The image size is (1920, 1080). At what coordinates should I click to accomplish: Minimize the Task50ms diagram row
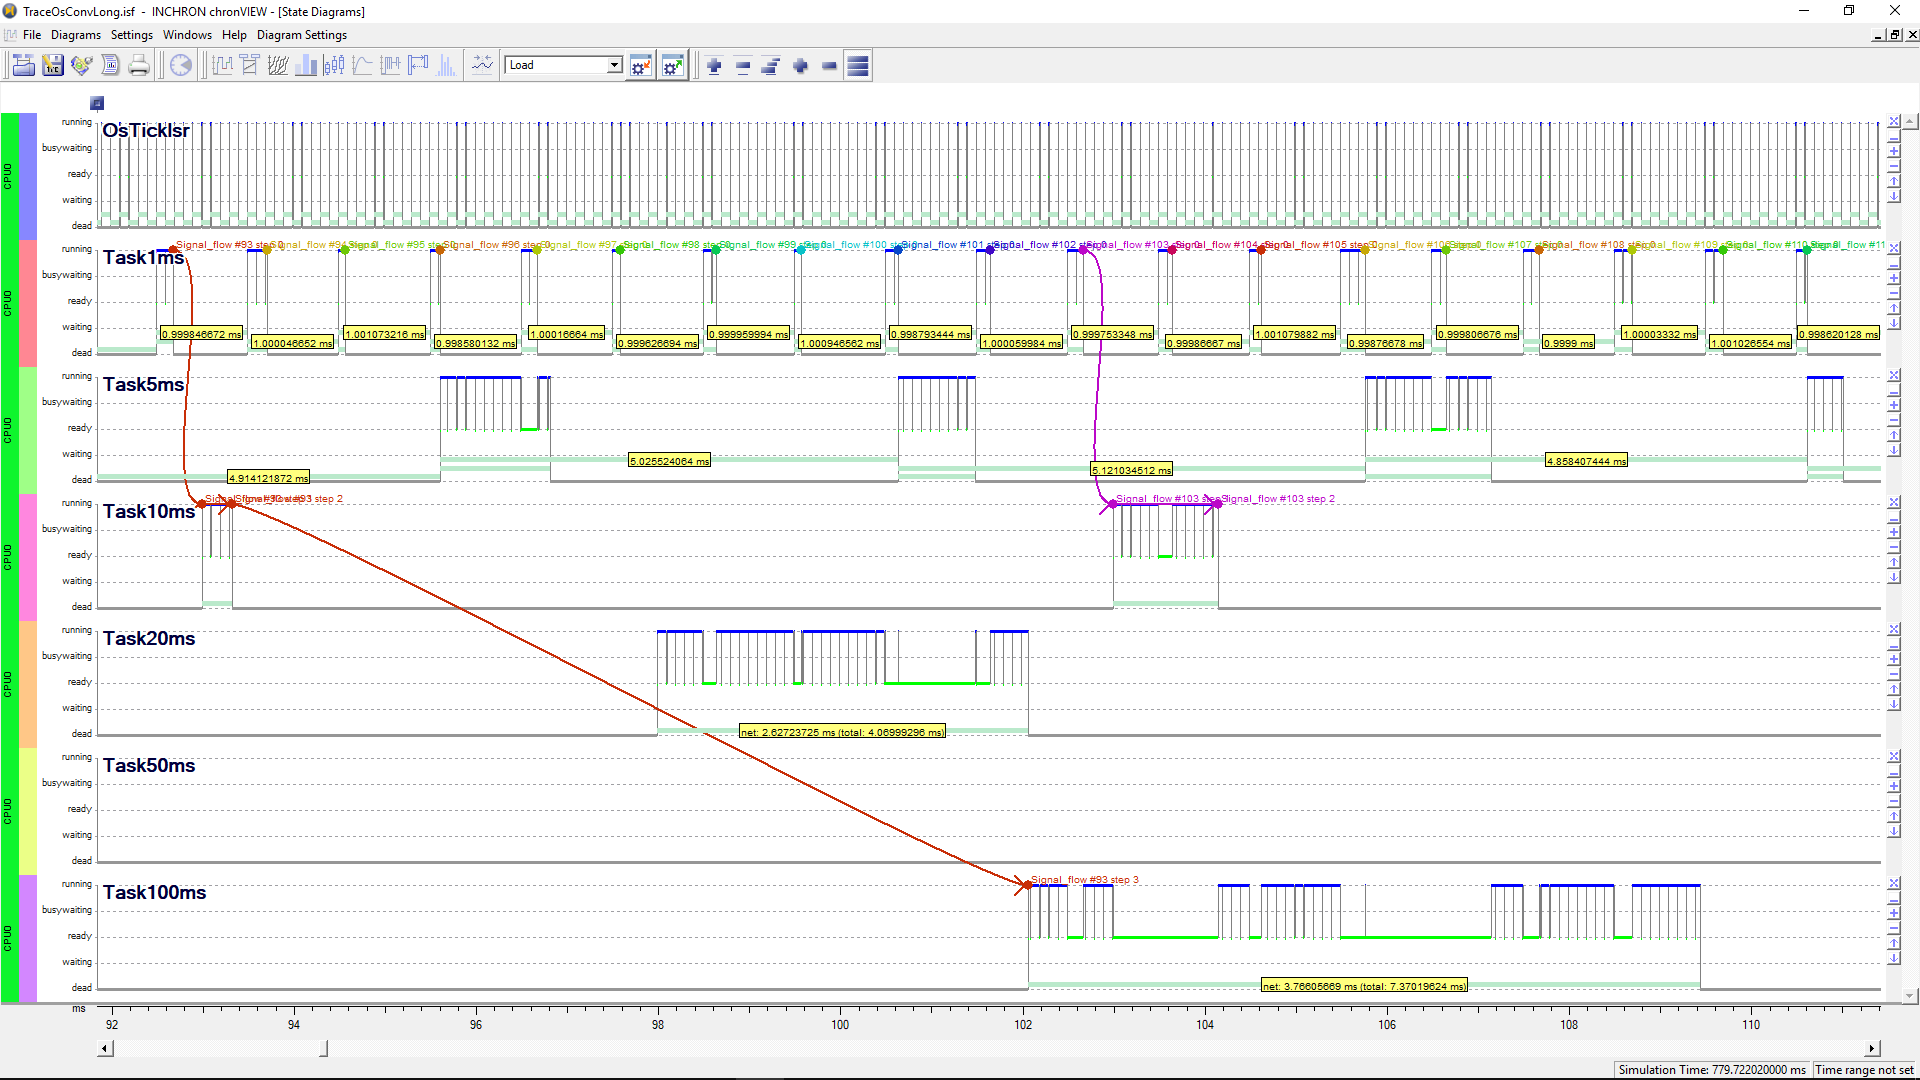tap(1894, 772)
